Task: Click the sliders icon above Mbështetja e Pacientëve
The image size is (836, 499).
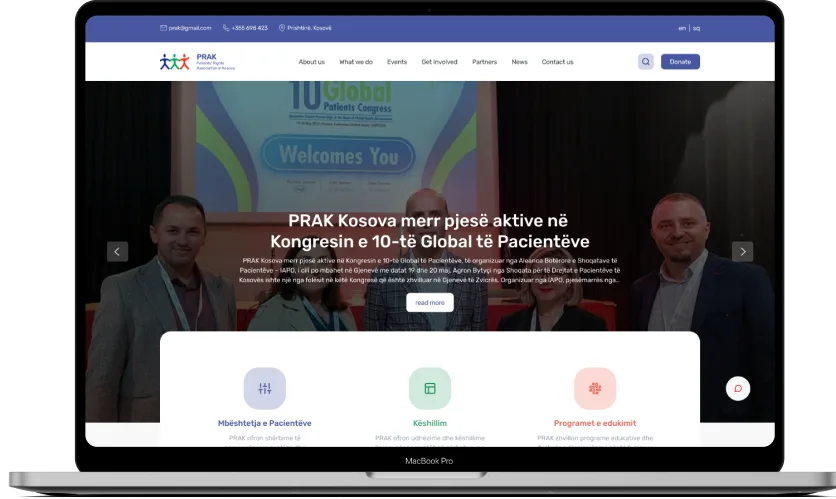Action: click(x=265, y=388)
